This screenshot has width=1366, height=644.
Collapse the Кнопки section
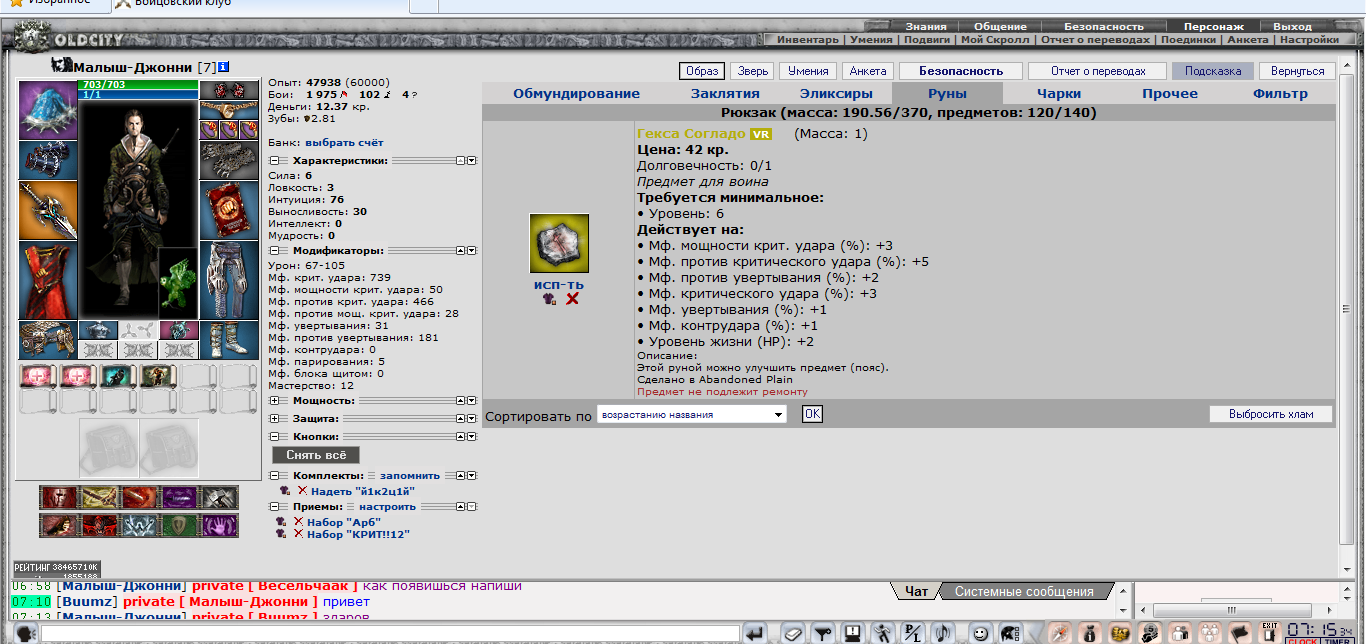coord(275,437)
